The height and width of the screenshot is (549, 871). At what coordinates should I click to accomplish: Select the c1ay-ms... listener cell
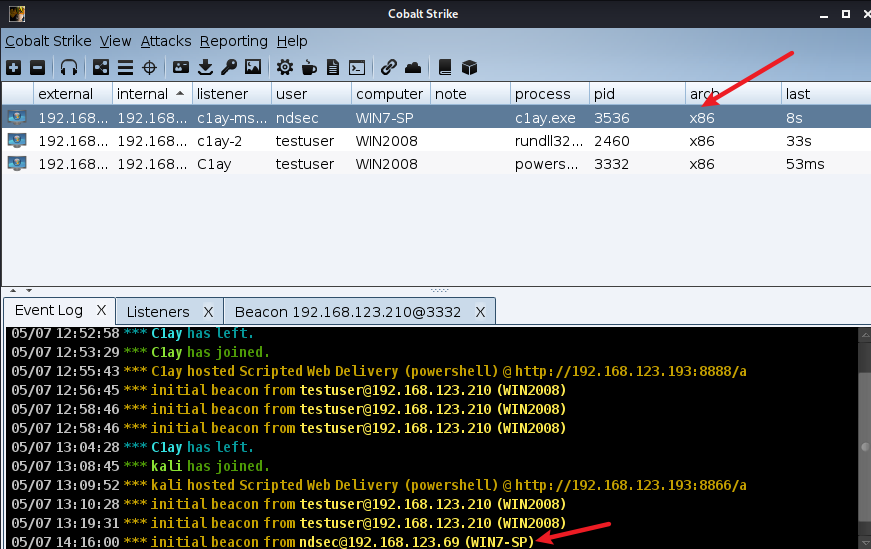tap(232, 118)
